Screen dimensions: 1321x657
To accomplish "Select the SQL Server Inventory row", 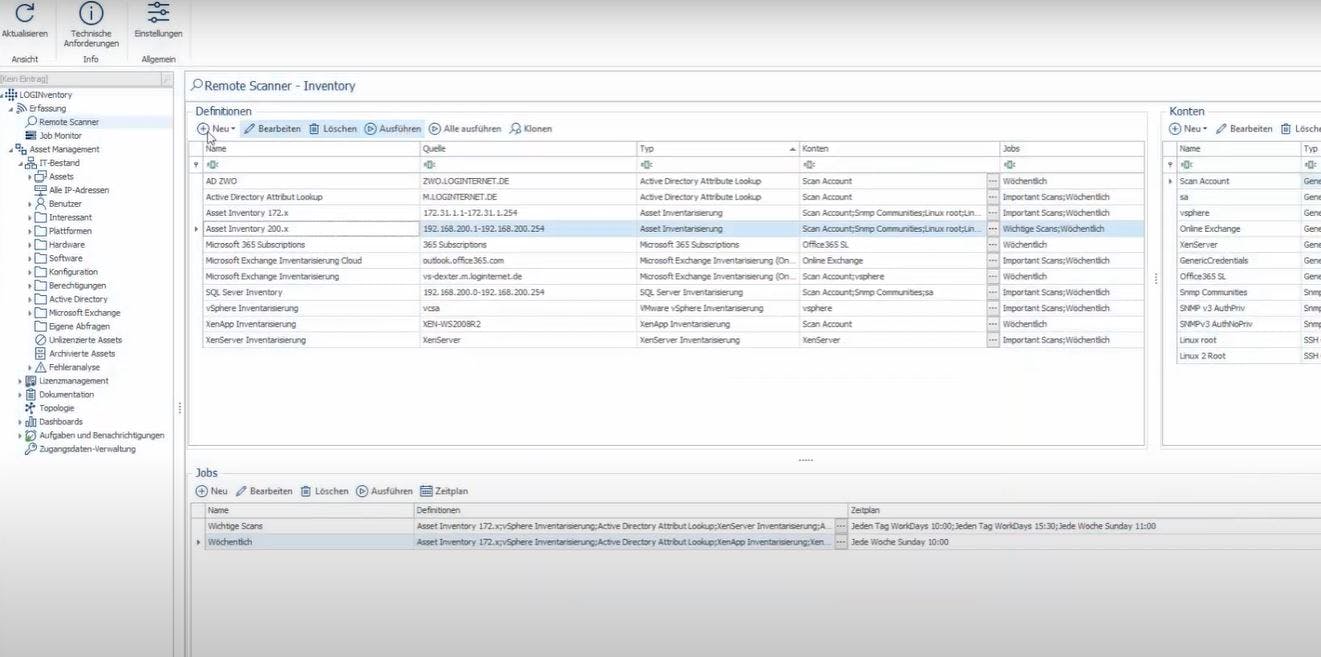I will pos(666,292).
